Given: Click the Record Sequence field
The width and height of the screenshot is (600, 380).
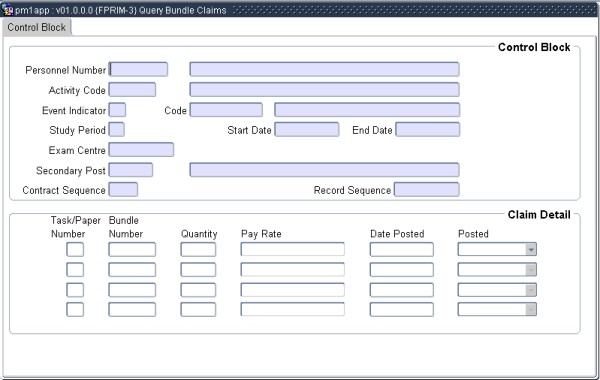Looking at the screenshot, I should tap(427, 189).
